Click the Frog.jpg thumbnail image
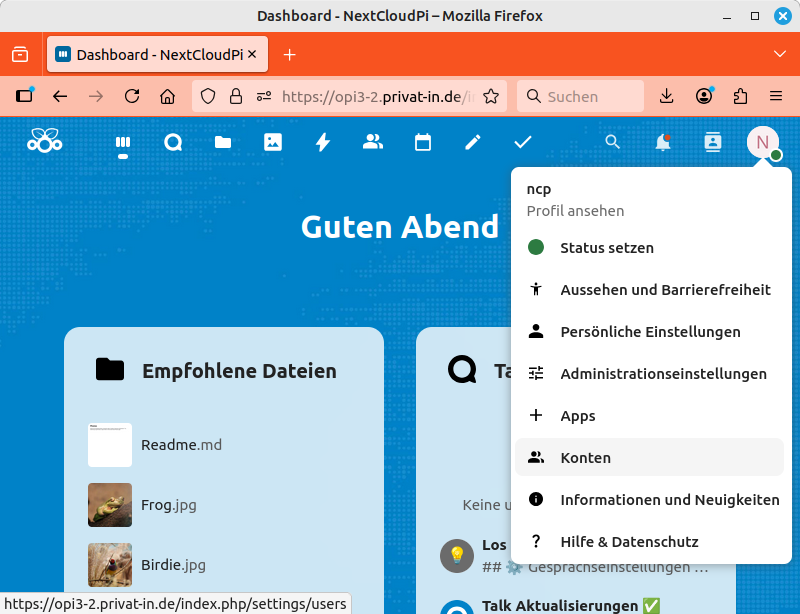800x614 pixels. (110, 505)
